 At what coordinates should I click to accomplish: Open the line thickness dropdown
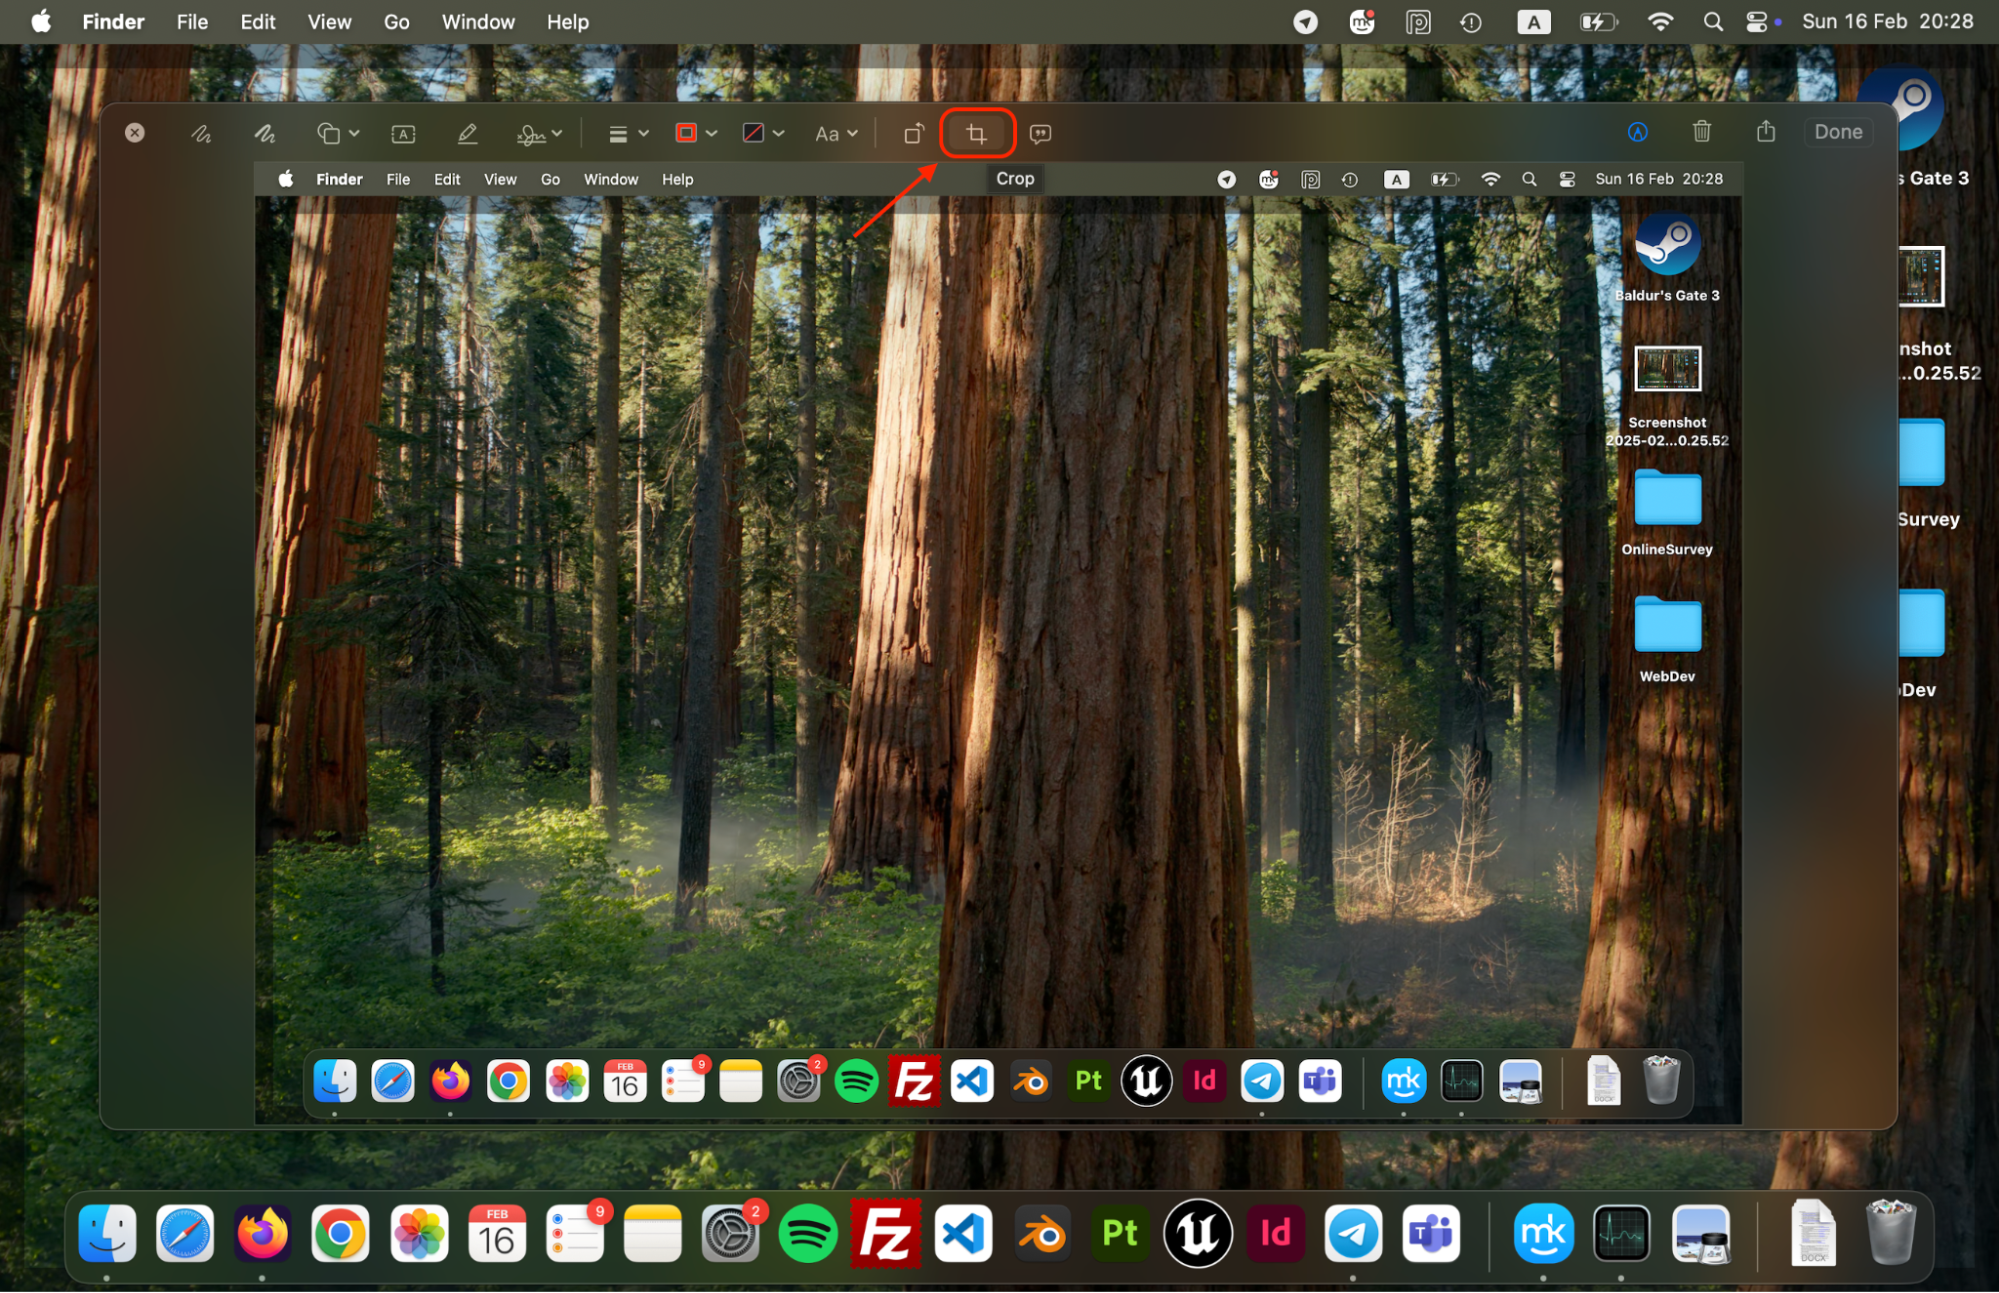pos(627,132)
